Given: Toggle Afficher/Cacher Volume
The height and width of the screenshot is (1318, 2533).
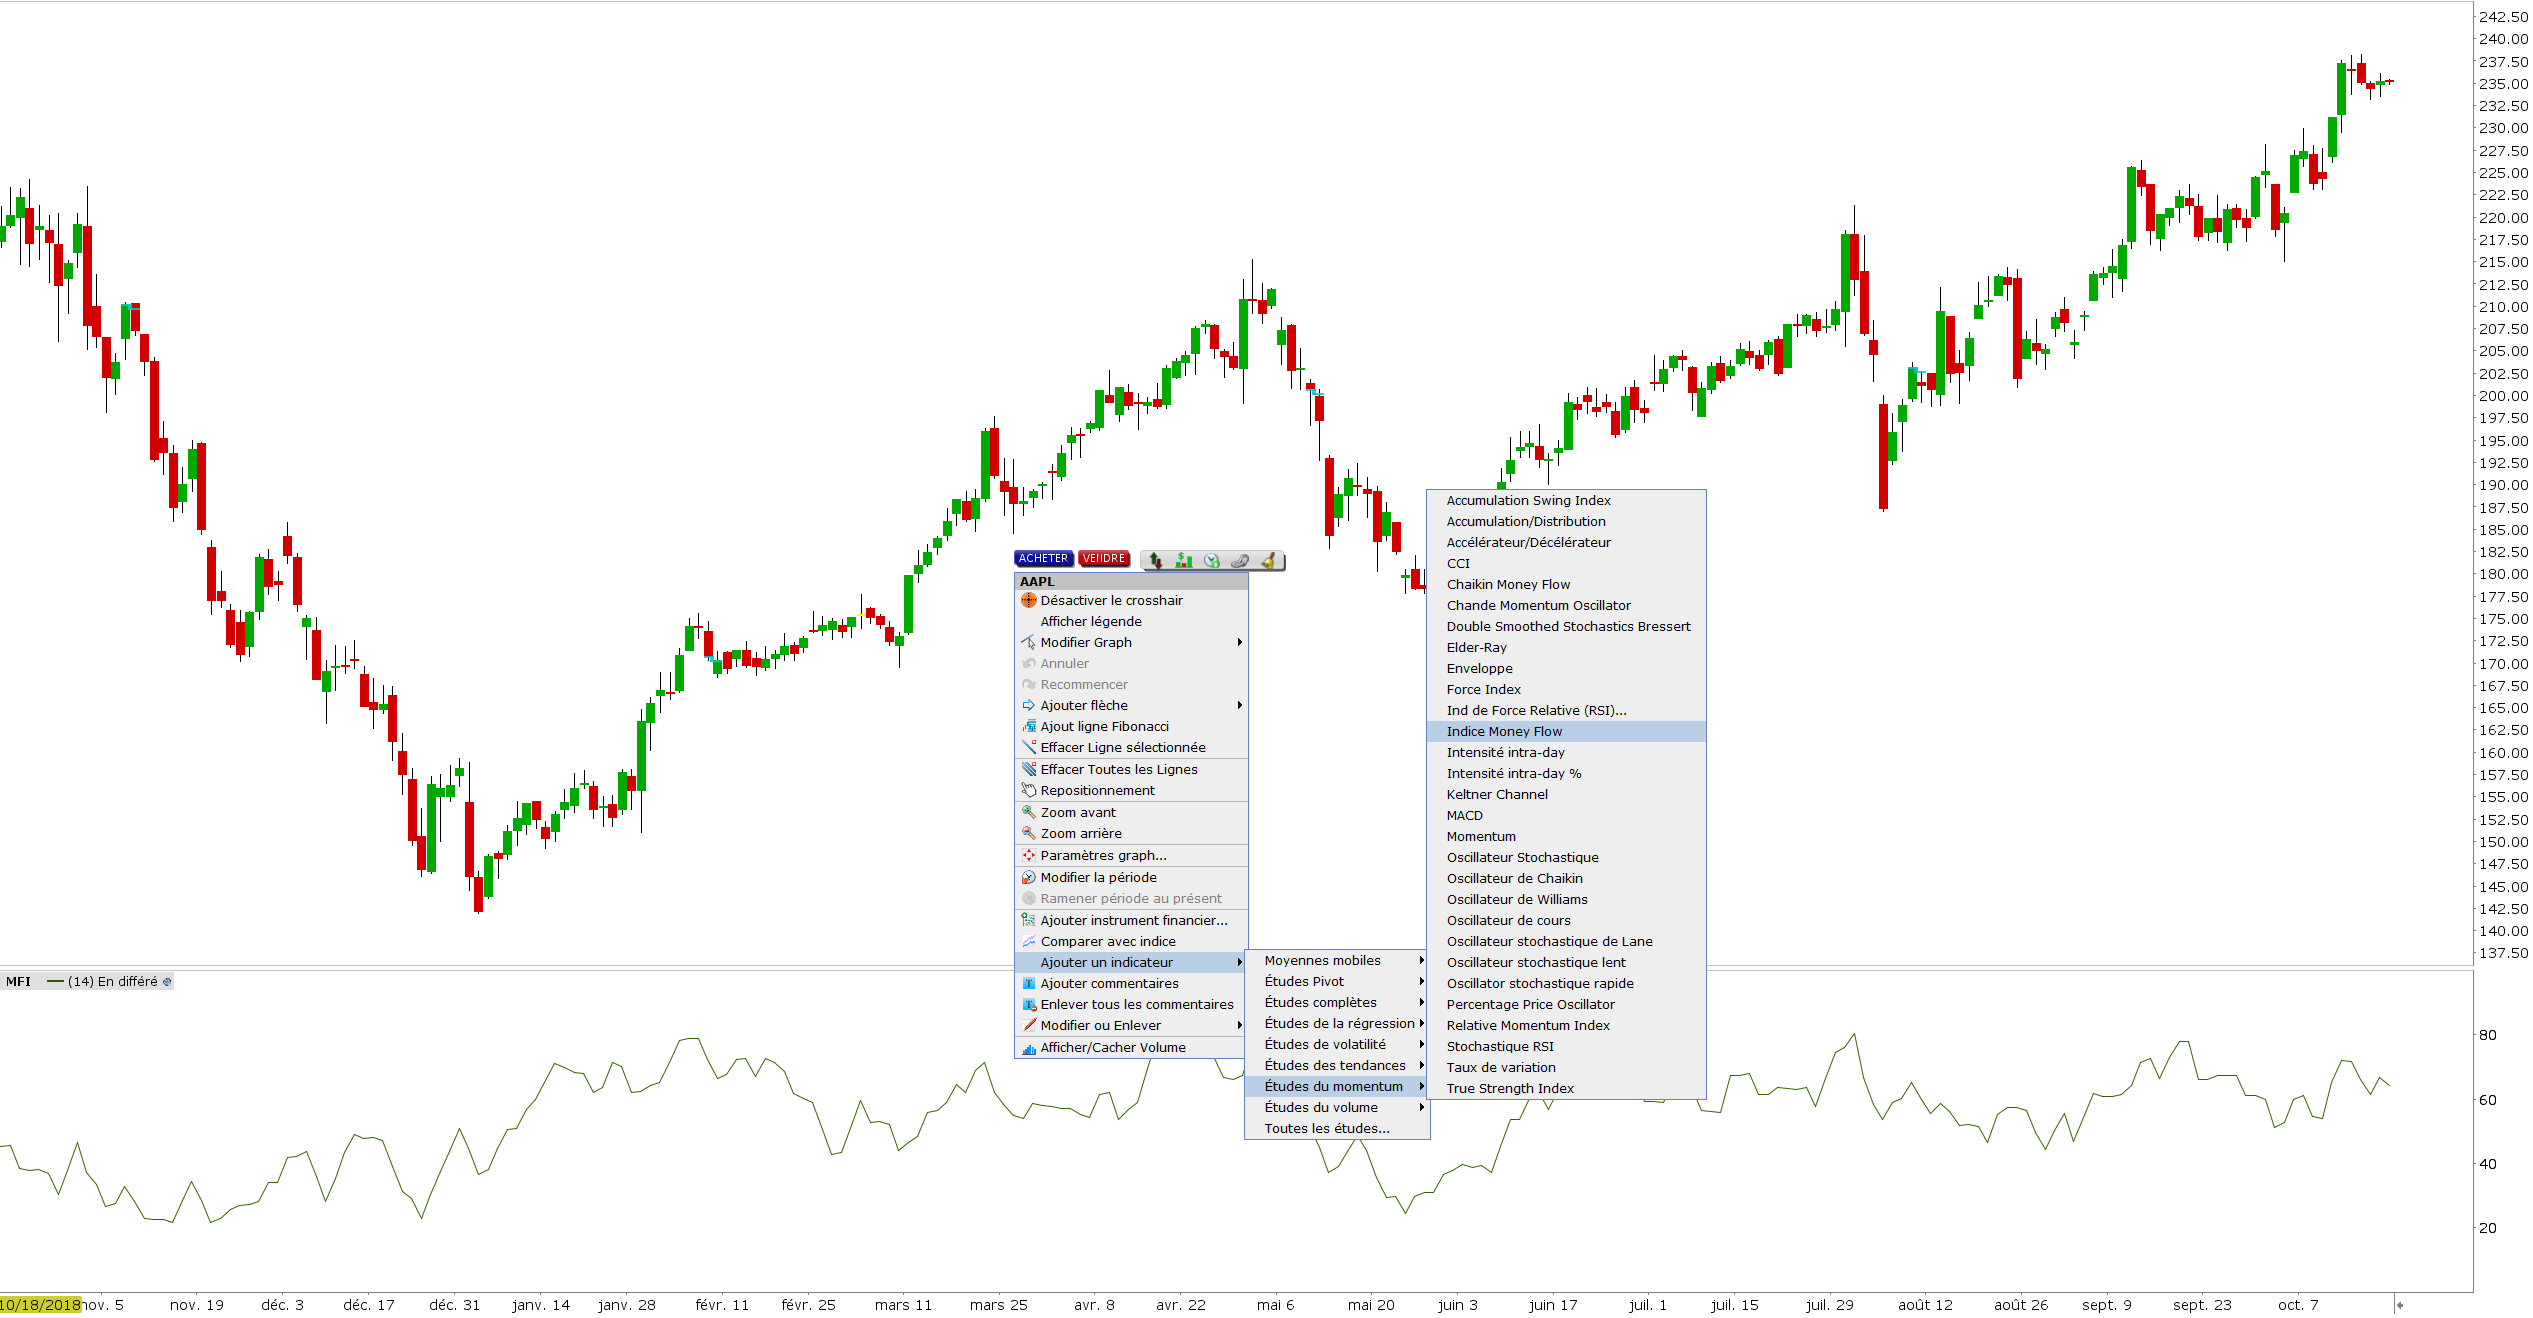Looking at the screenshot, I should pos(1112,1047).
